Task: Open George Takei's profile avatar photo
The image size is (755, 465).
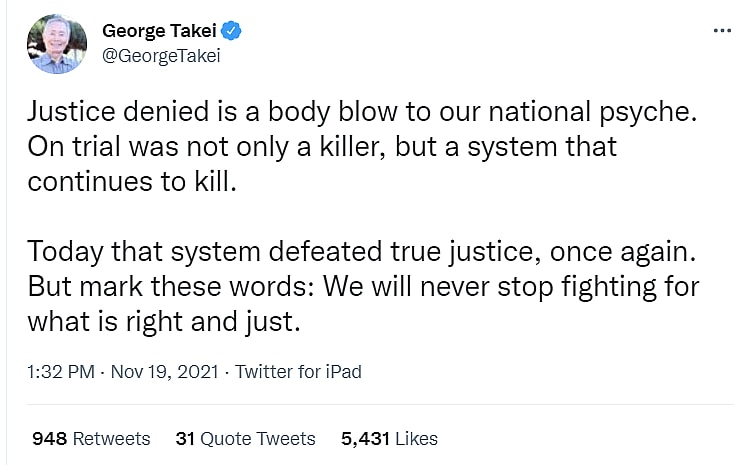Action: (x=56, y=44)
